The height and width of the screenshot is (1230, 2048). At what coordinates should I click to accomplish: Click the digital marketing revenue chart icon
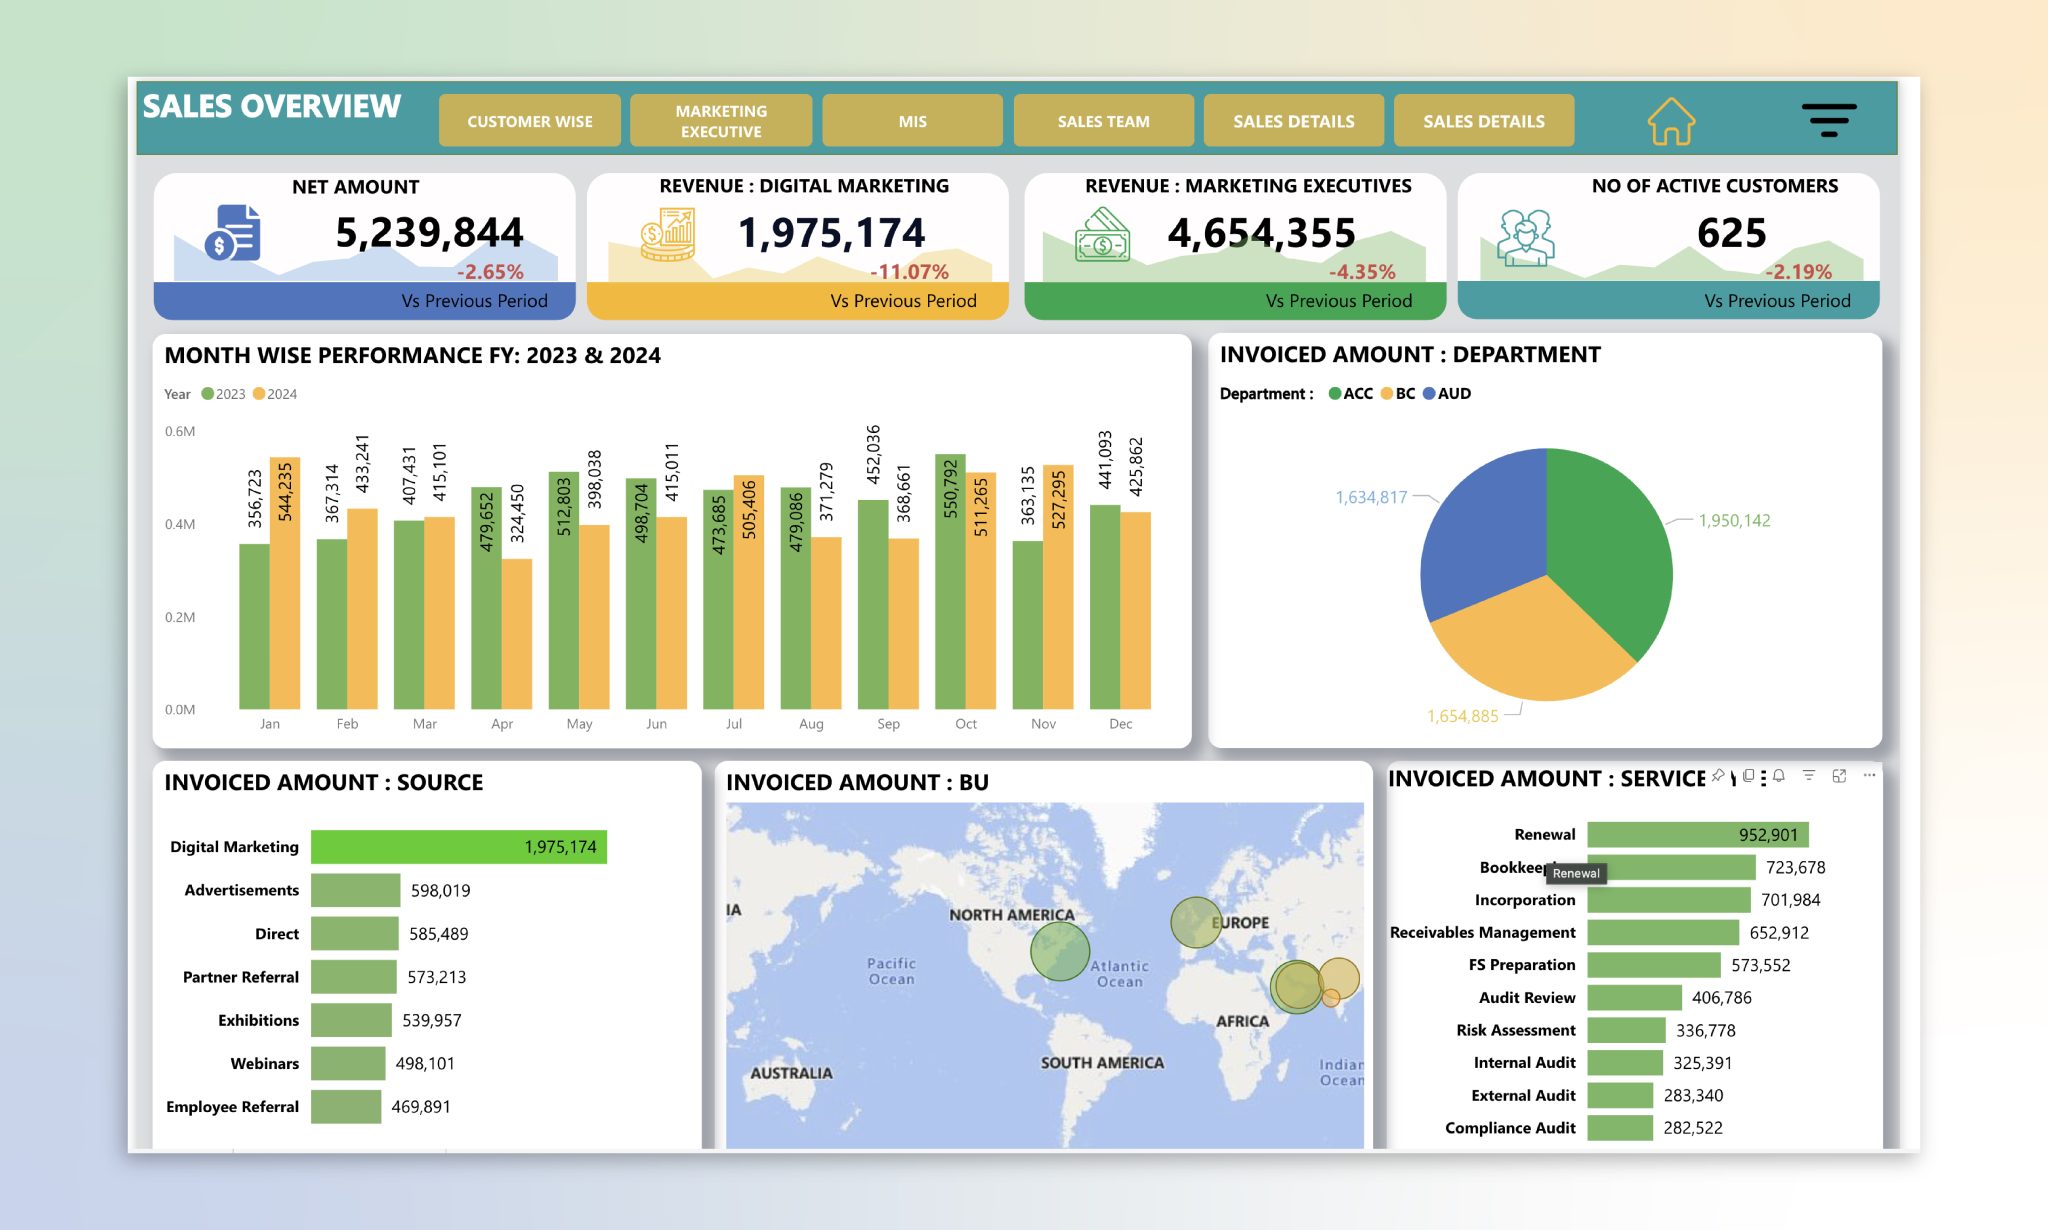pyautogui.click(x=668, y=232)
